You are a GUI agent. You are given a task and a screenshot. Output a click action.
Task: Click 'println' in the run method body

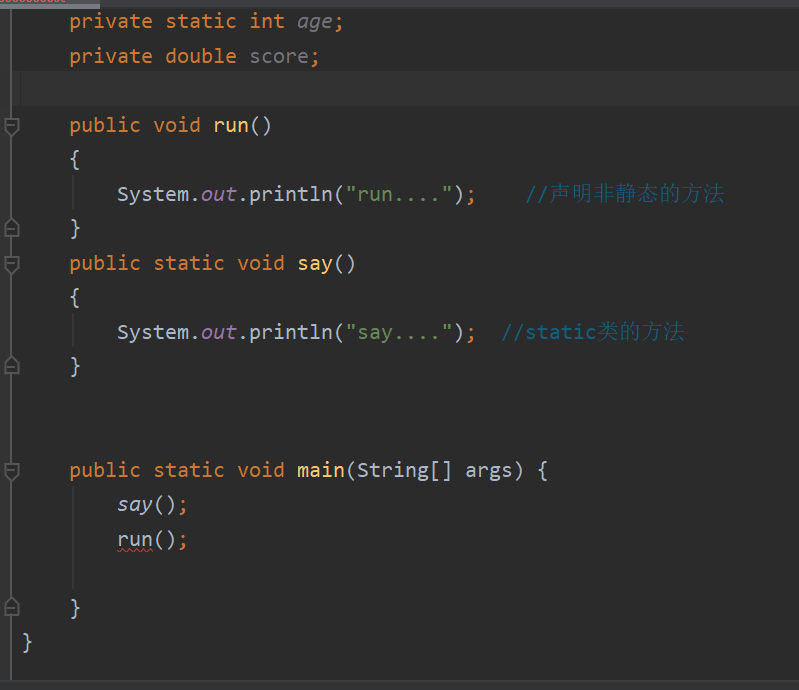tap(290, 194)
